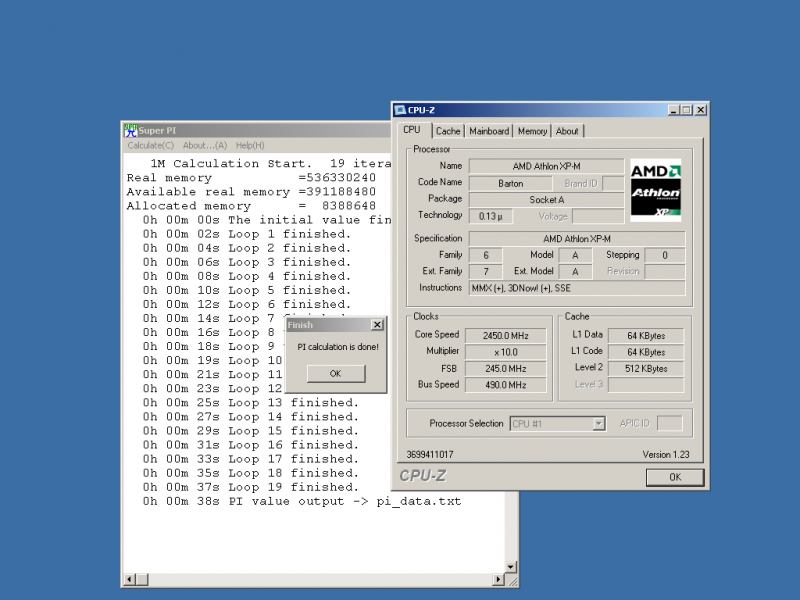
Task: Open the Mainboard tab in CPU-Z
Action: pyautogui.click(x=489, y=131)
